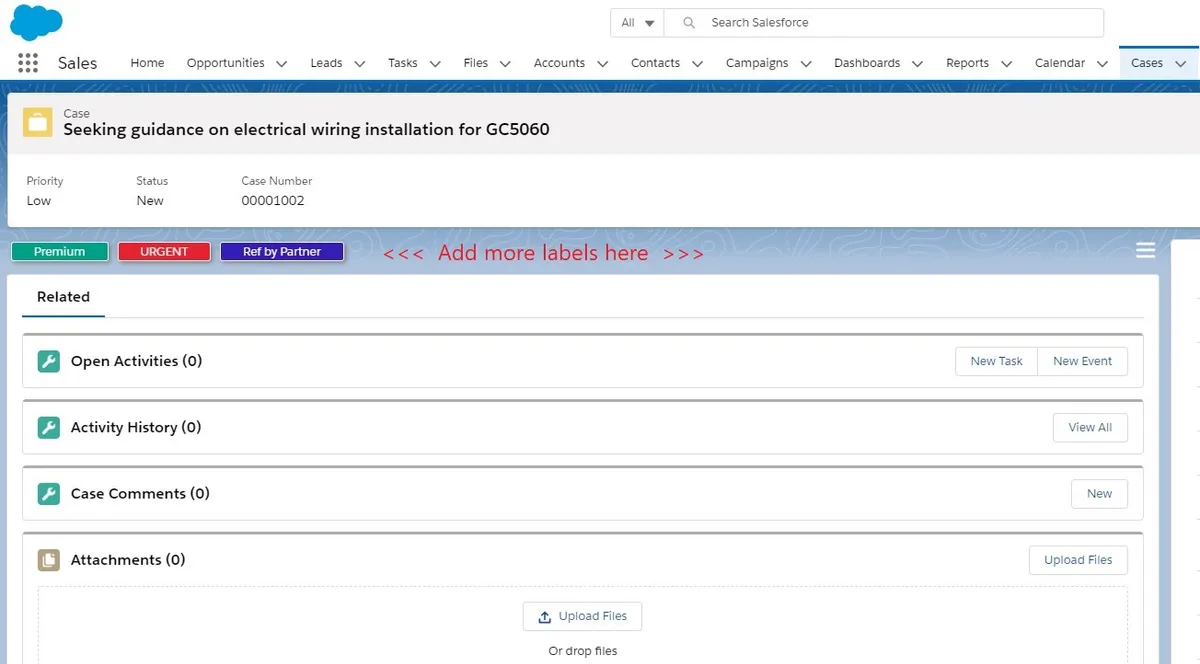The height and width of the screenshot is (664, 1200).
Task: Open the Leads tab
Action: [x=326, y=63]
